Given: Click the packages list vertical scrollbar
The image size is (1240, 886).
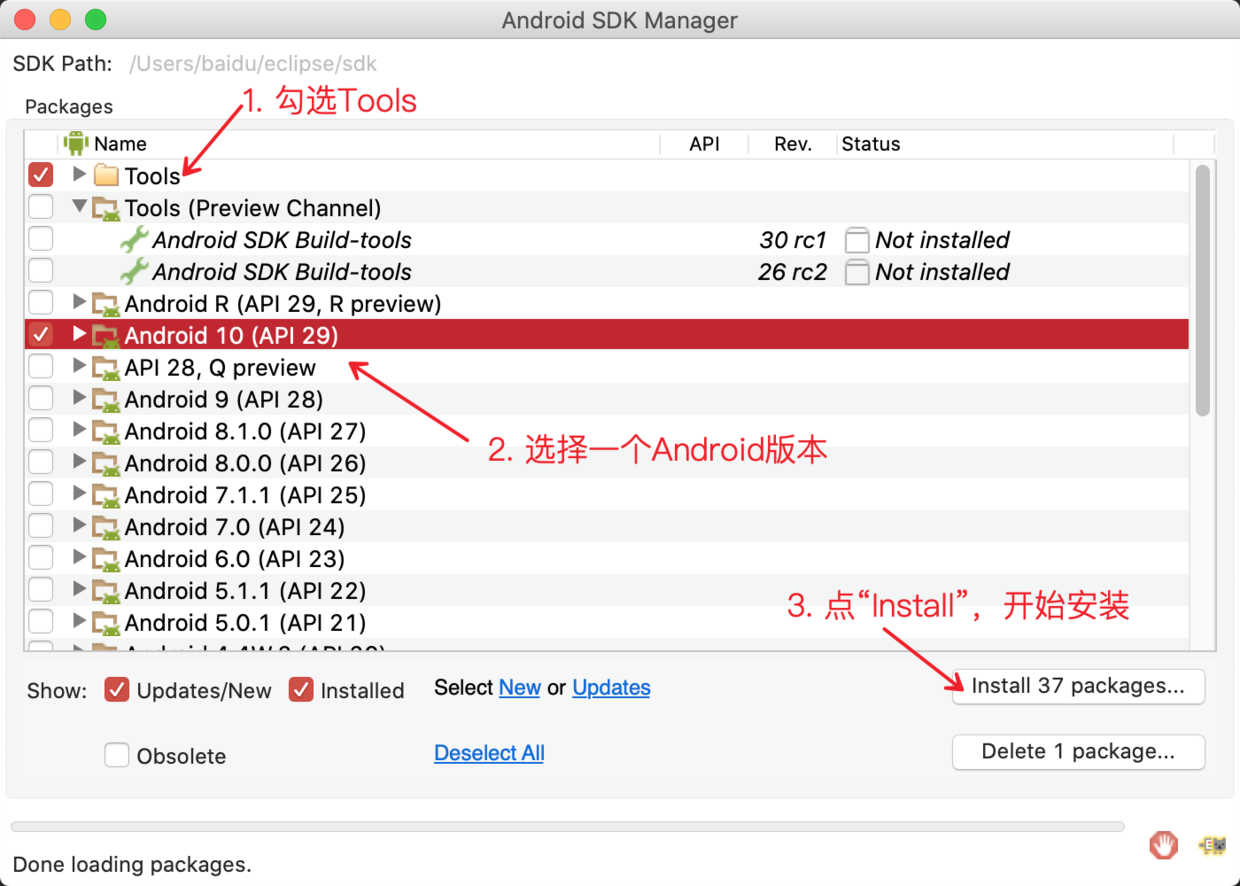Looking at the screenshot, I should (1203, 290).
